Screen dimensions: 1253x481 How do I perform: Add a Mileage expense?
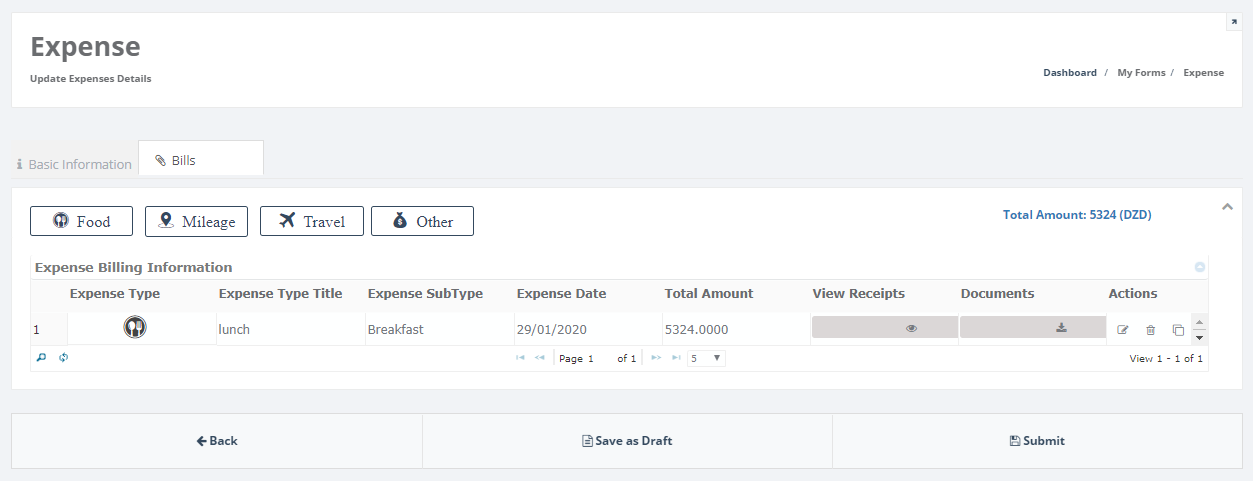(196, 222)
